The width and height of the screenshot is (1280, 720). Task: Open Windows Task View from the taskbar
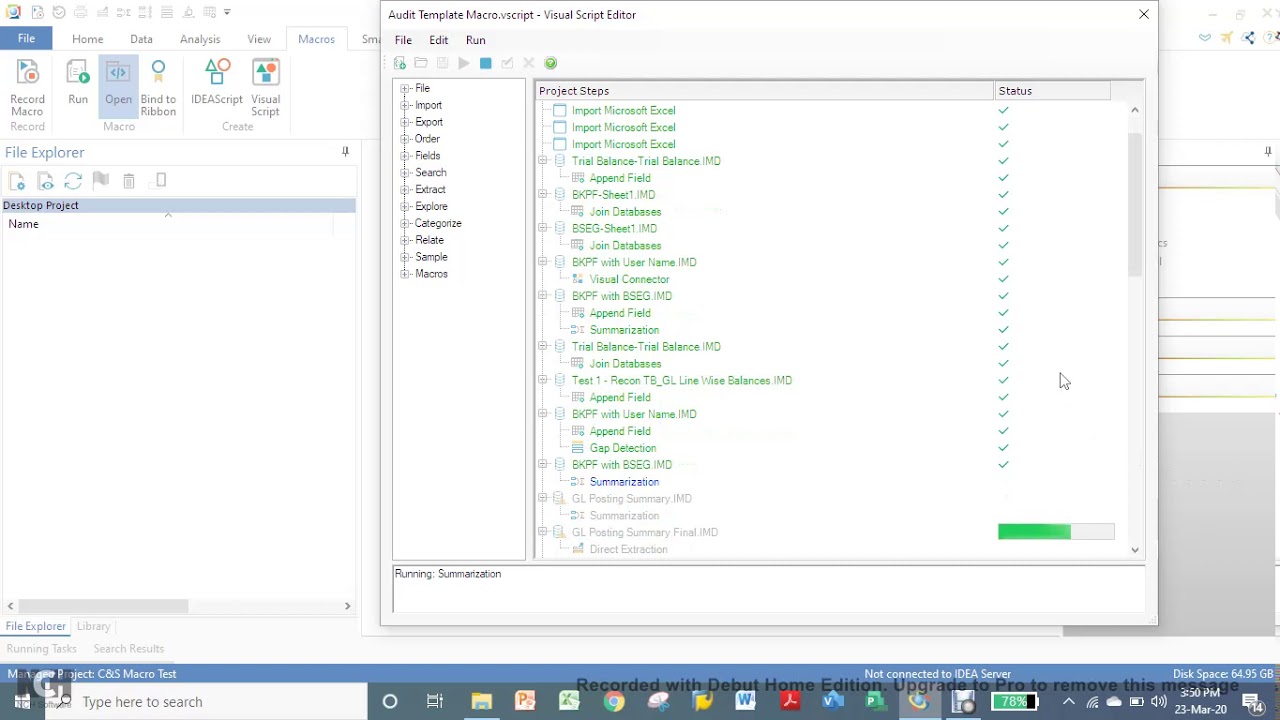point(435,701)
